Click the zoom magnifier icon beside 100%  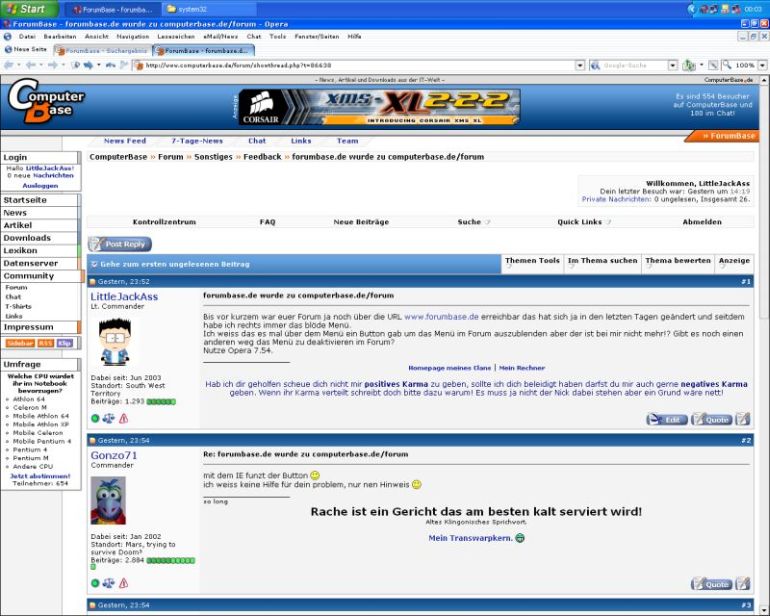click(727, 65)
